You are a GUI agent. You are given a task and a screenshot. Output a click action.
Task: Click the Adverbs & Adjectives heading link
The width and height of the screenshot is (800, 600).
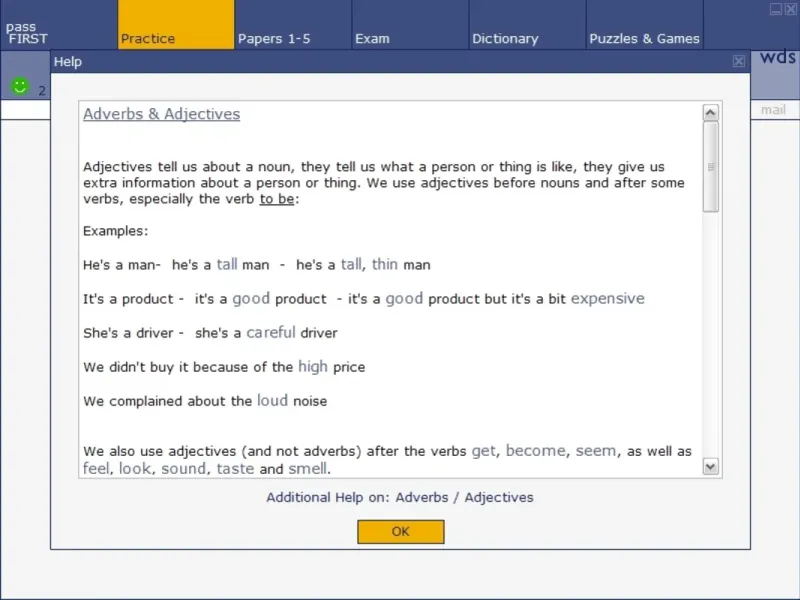(x=161, y=114)
